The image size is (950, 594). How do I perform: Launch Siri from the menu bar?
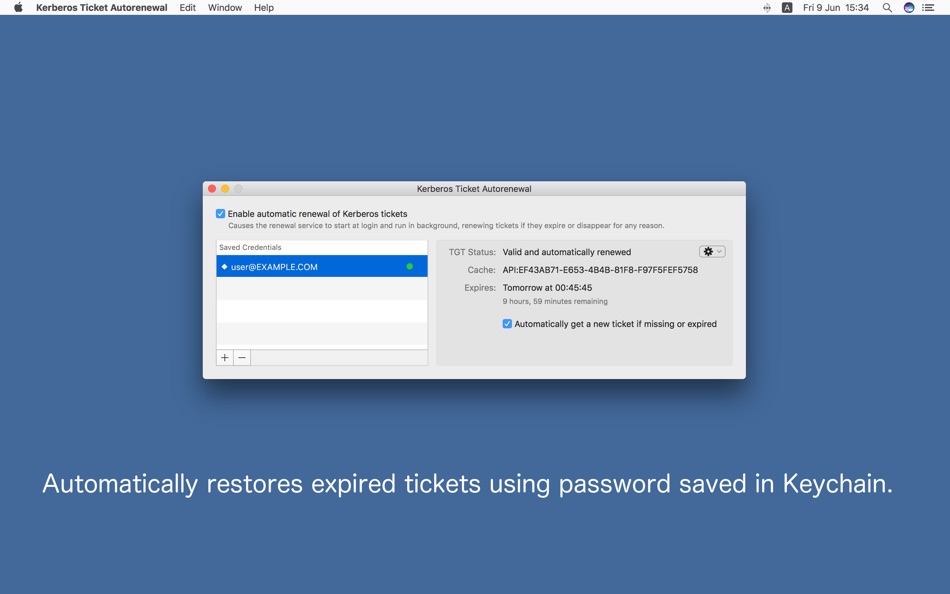point(909,7)
